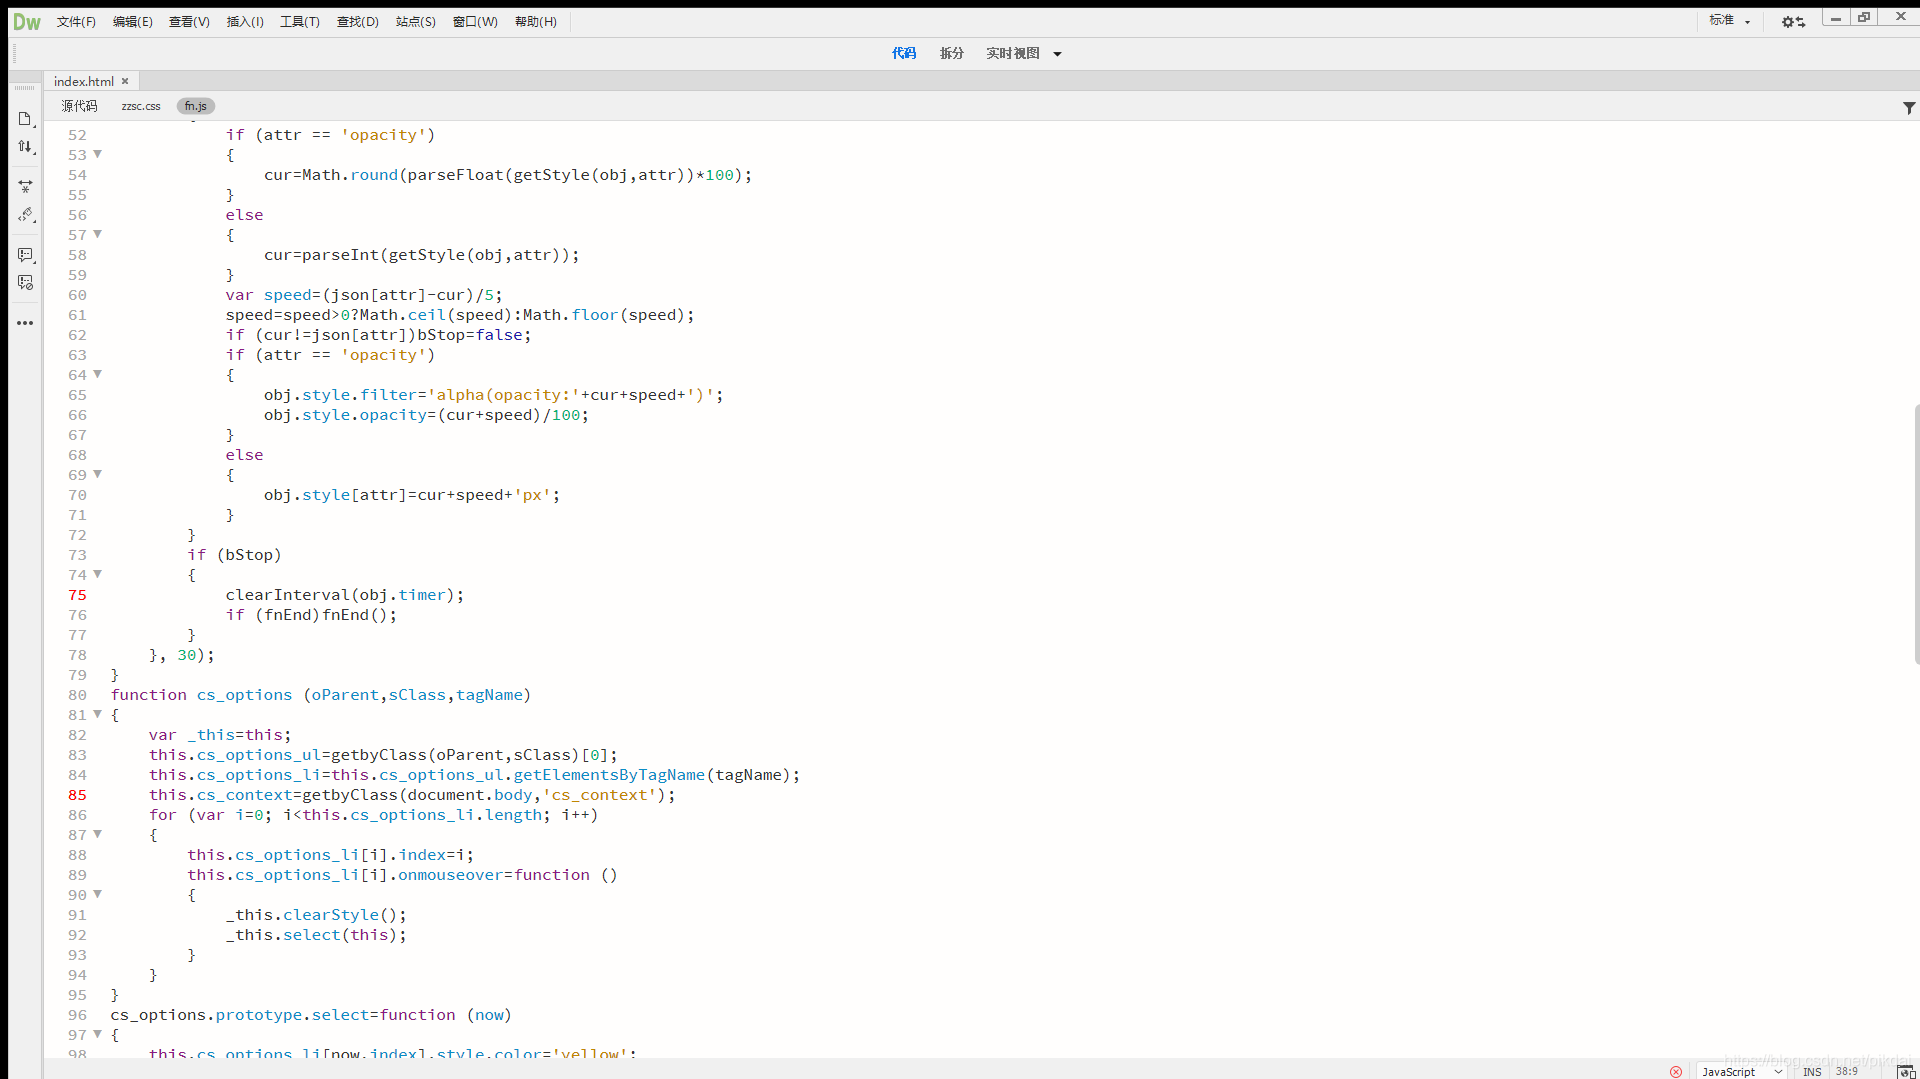Click red line number 75 in the gutter
Image resolution: width=1920 pixels, height=1079 pixels.
tap(78, 595)
